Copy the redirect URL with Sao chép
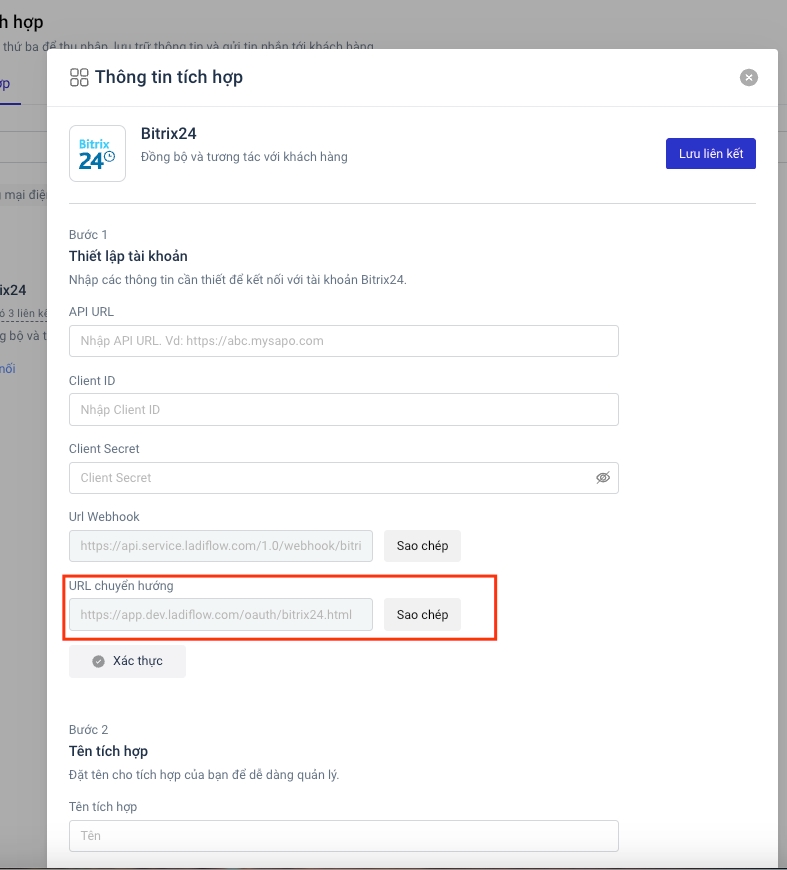787x870 pixels. (422, 615)
